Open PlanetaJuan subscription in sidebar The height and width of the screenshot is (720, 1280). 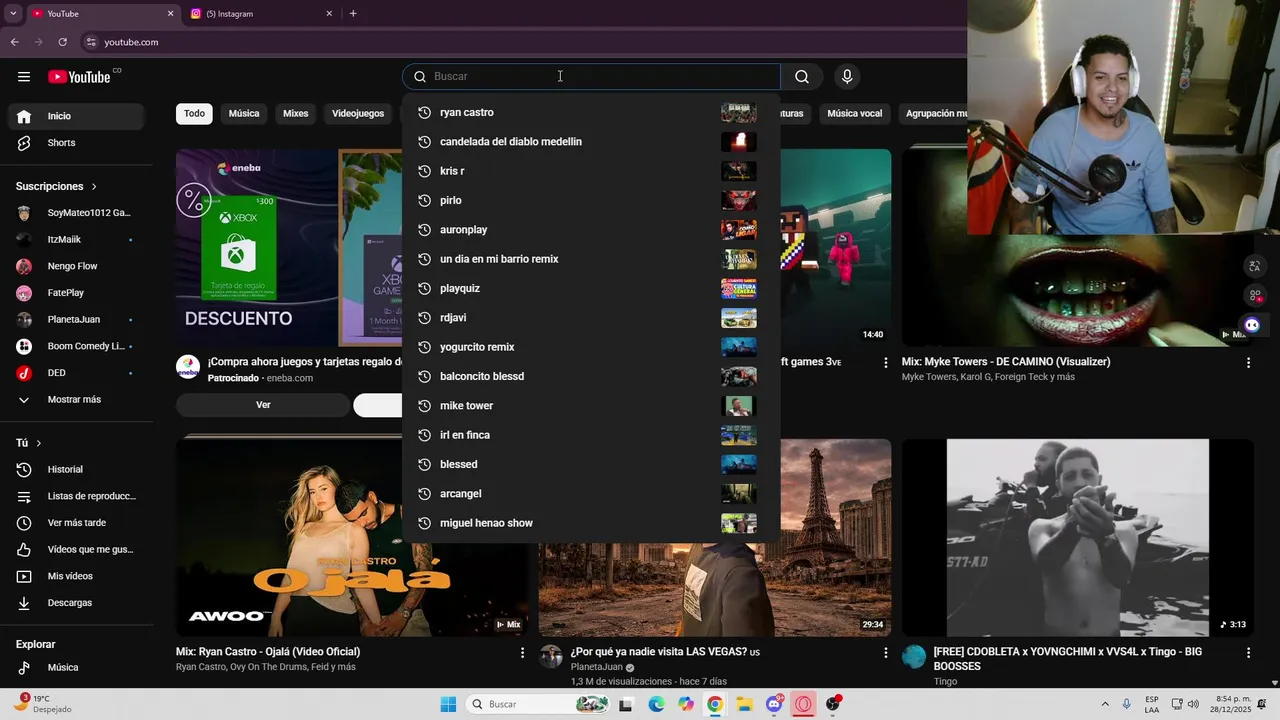point(76,320)
